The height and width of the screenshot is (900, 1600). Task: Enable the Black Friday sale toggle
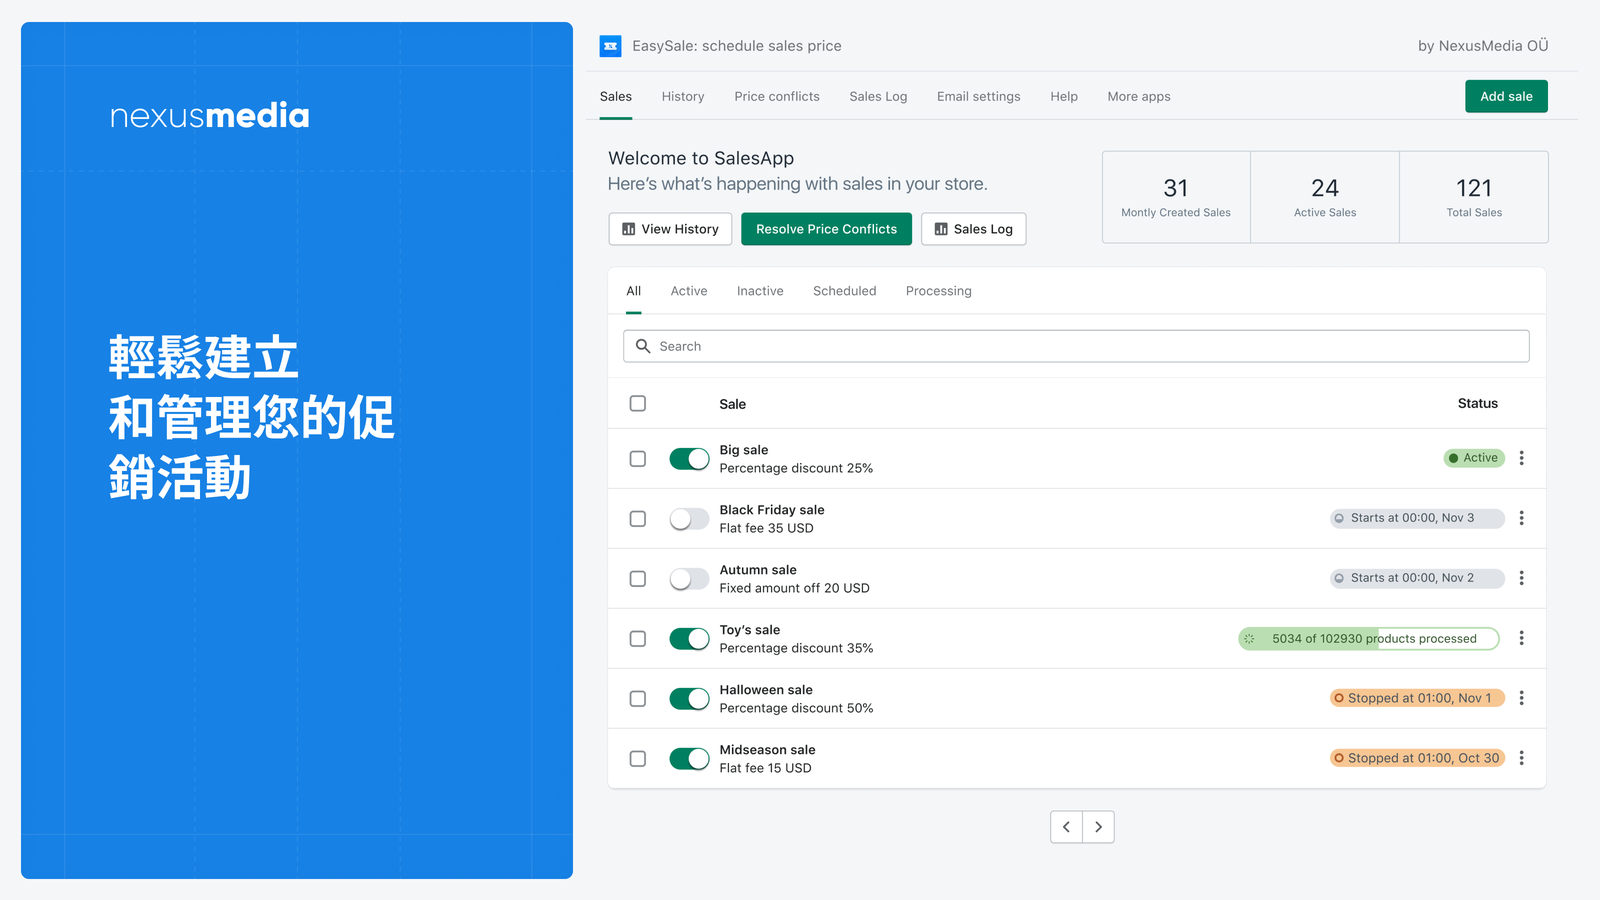click(x=689, y=519)
